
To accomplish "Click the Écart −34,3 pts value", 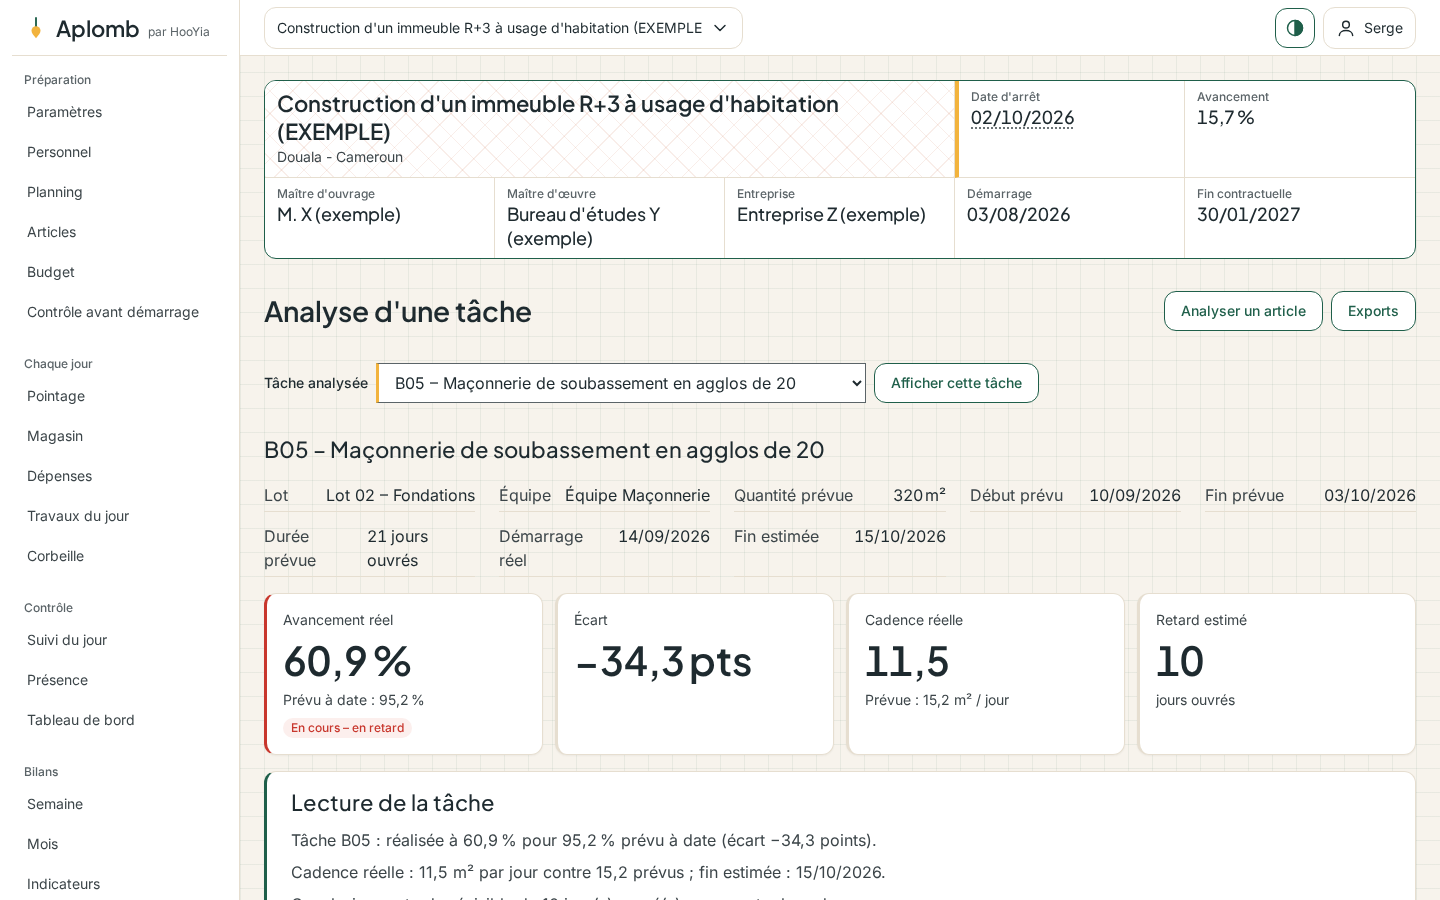I will click(x=663, y=661).
